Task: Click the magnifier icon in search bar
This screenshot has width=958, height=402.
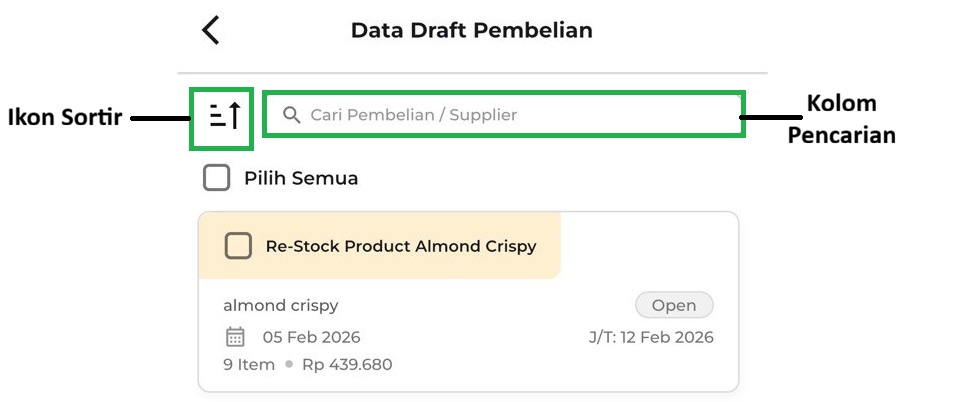Action: click(292, 115)
